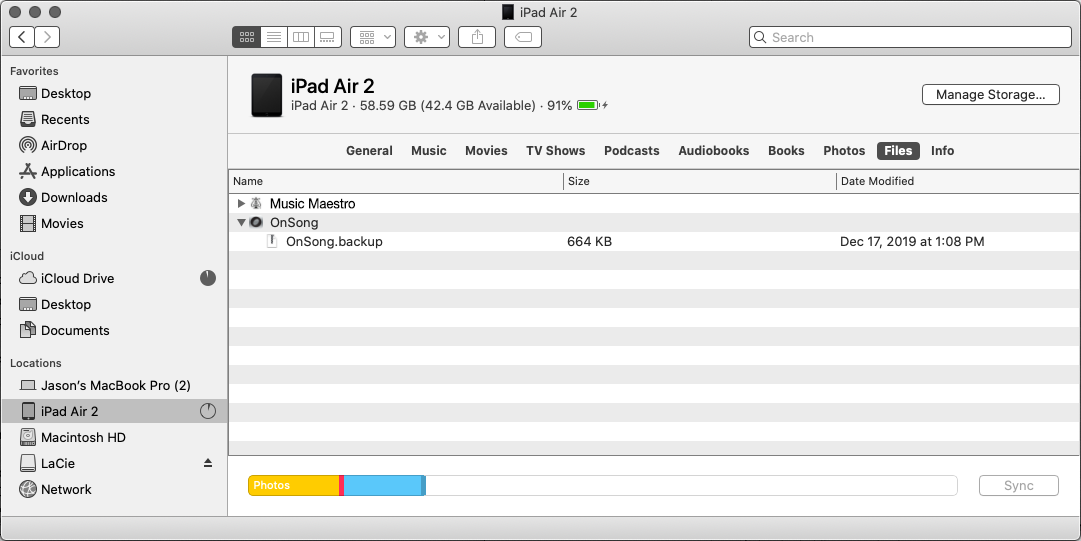The height and width of the screenshot is (541, 1081).
Task: Sort by Size column header
Action: 699,181
